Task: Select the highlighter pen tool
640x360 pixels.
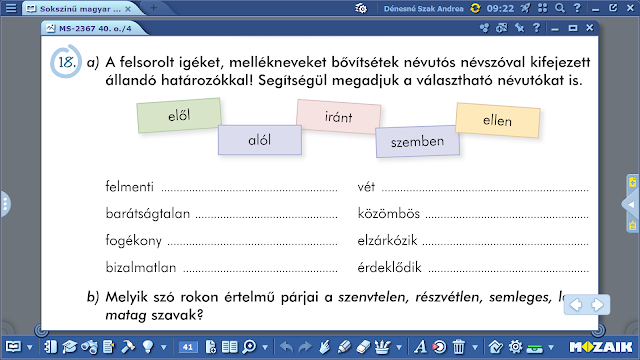Action: pyautogui.click(x=344, y=347)
